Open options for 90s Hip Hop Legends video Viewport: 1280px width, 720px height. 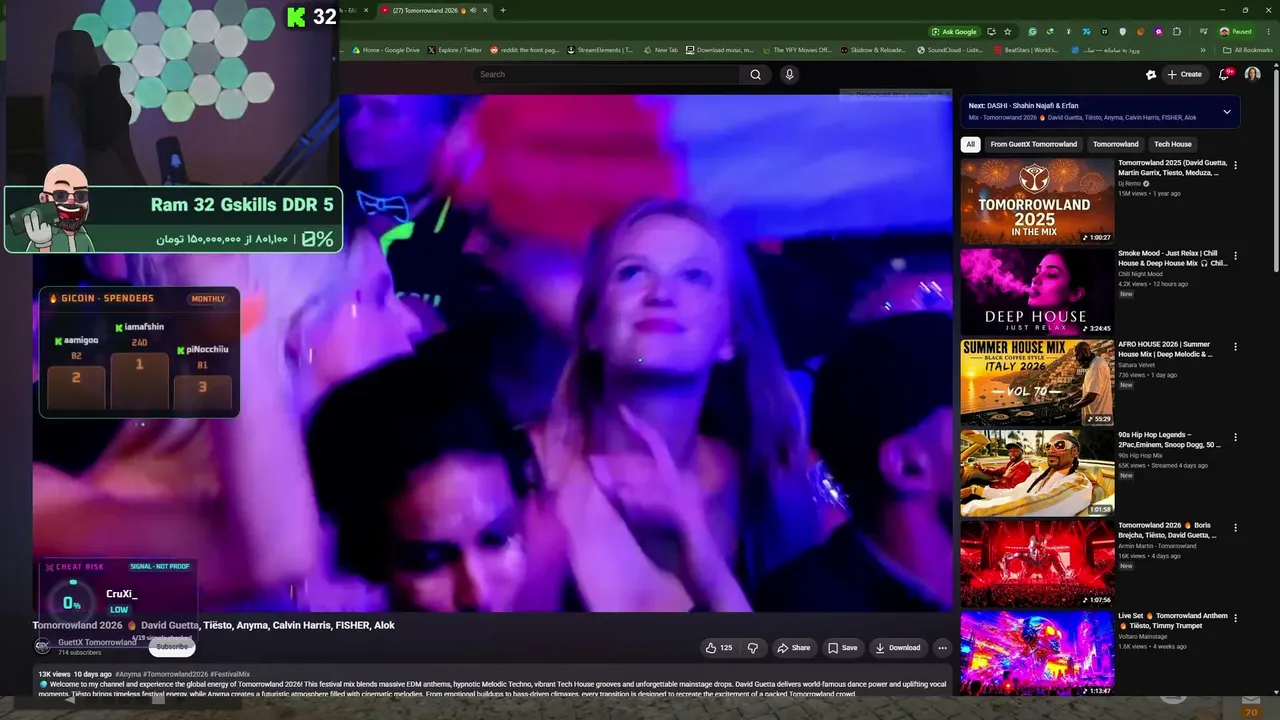coord(1236,438)
